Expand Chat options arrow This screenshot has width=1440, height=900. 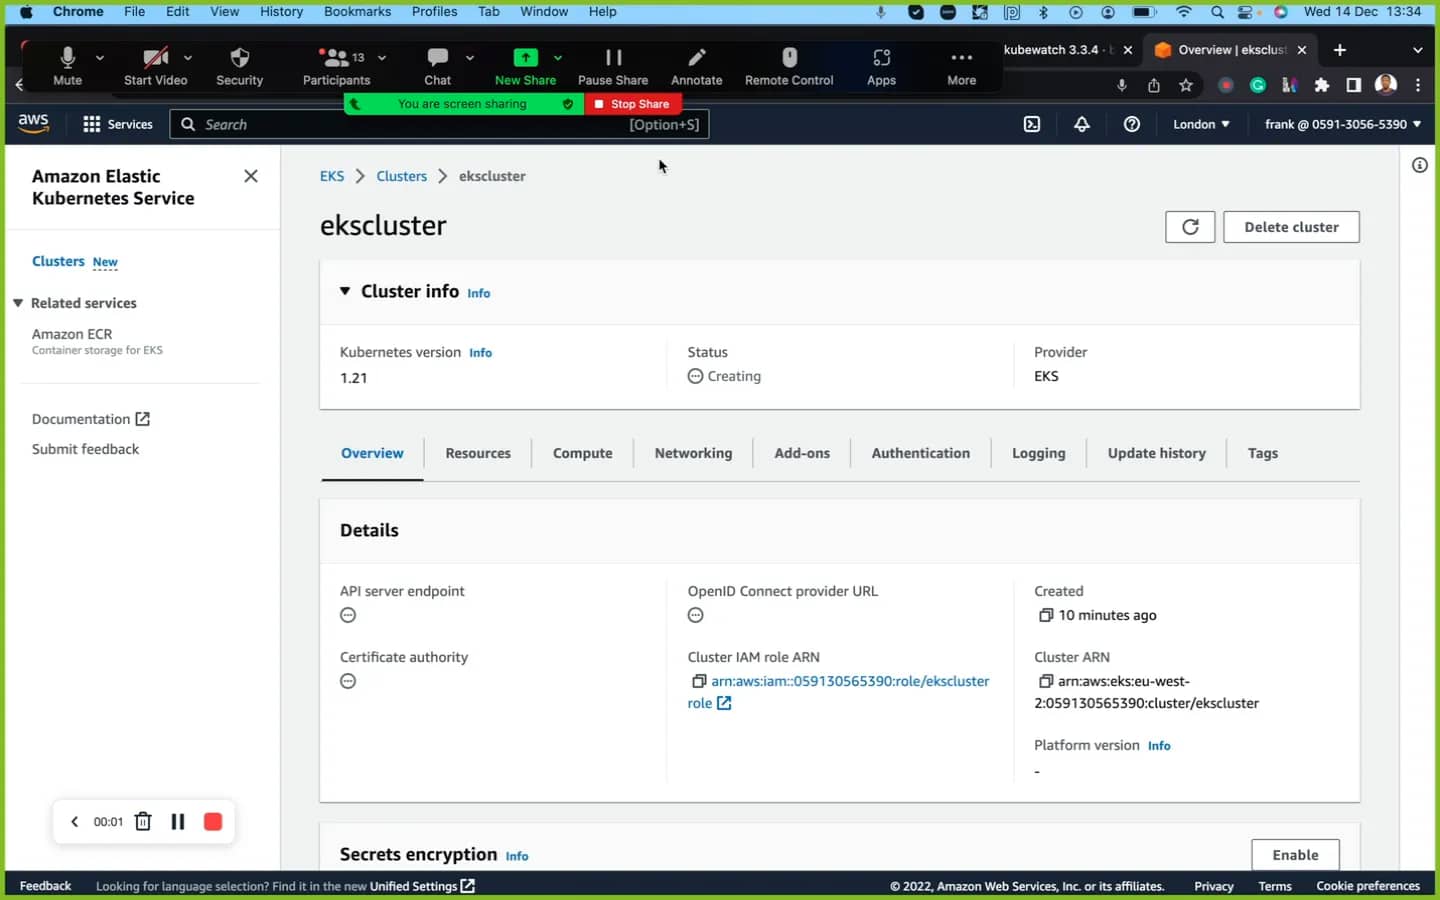click(x=470, y=58)
